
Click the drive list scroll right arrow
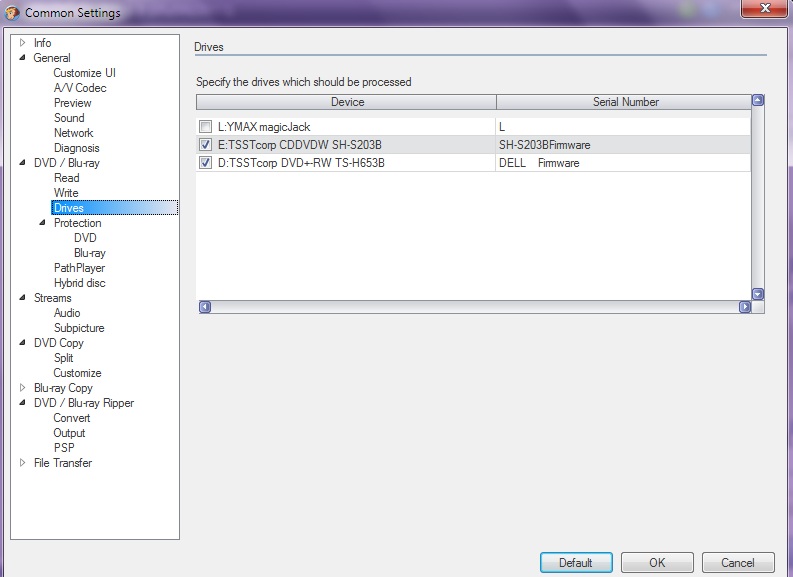click(744, 307)
